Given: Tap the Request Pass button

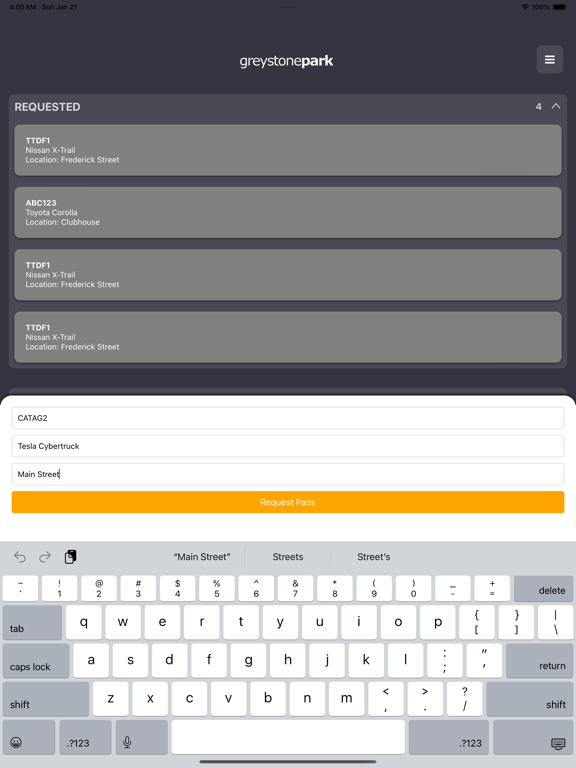Looking at the screenshot, I should (288, 502).
